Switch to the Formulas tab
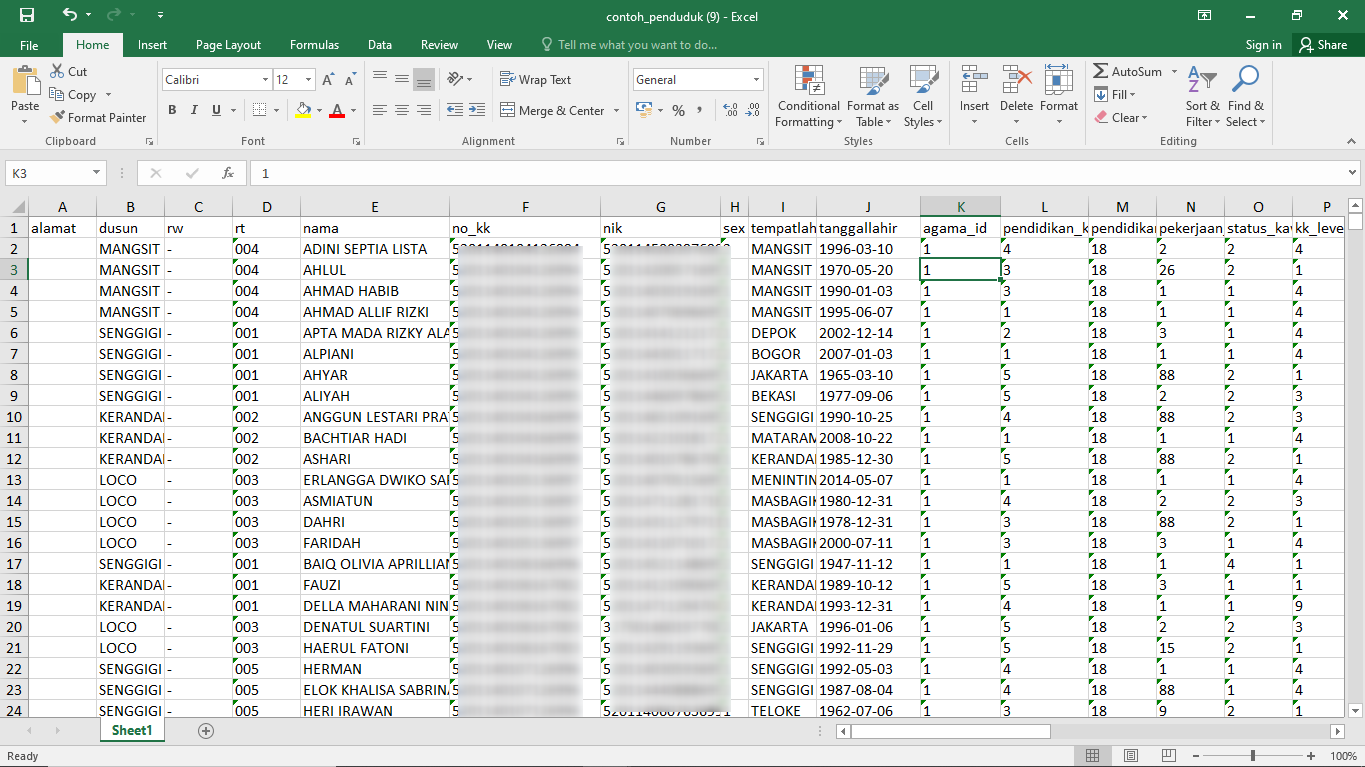The image size is (1365, 767). click(314, 45)
